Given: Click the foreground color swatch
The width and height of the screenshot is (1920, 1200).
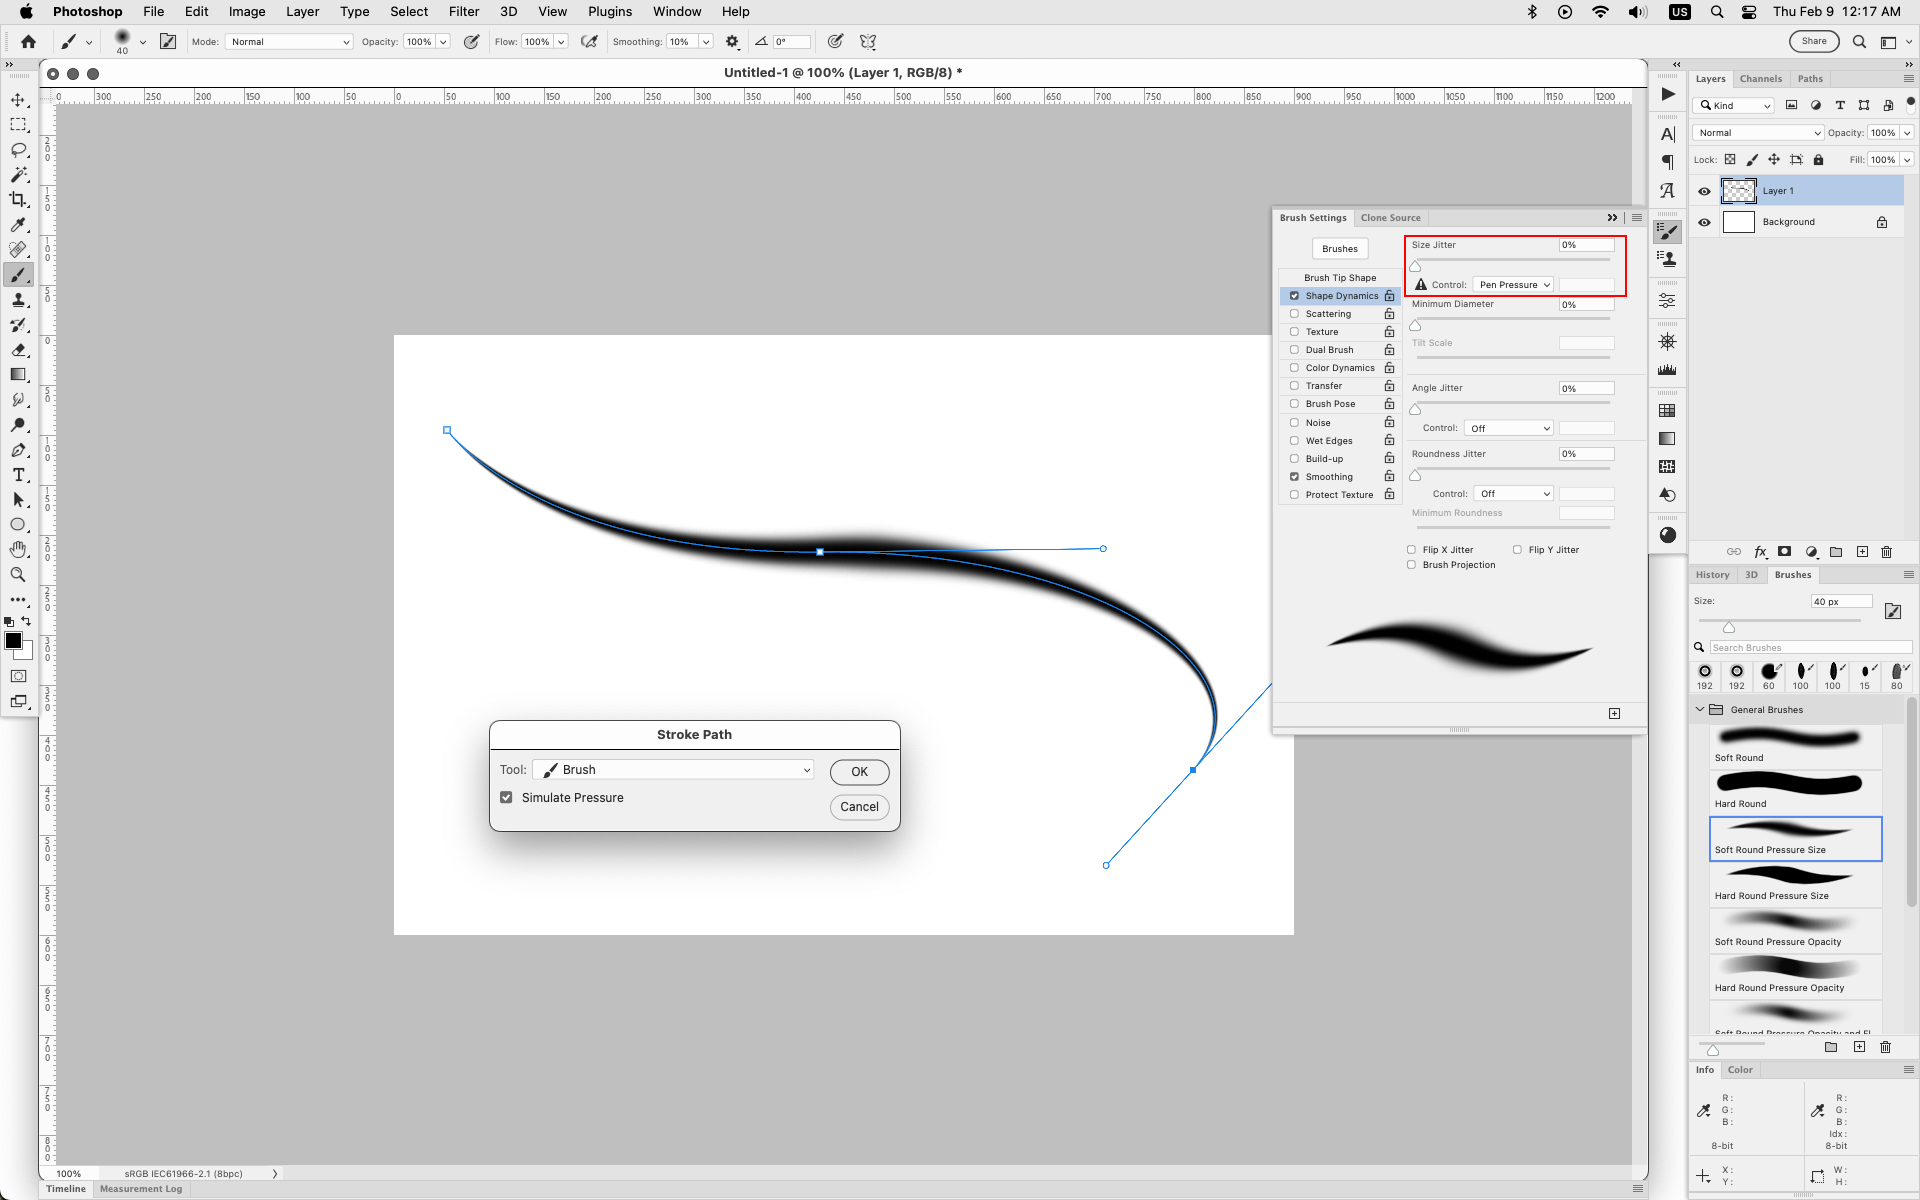Looking at the screenshot, I should 13,641.
